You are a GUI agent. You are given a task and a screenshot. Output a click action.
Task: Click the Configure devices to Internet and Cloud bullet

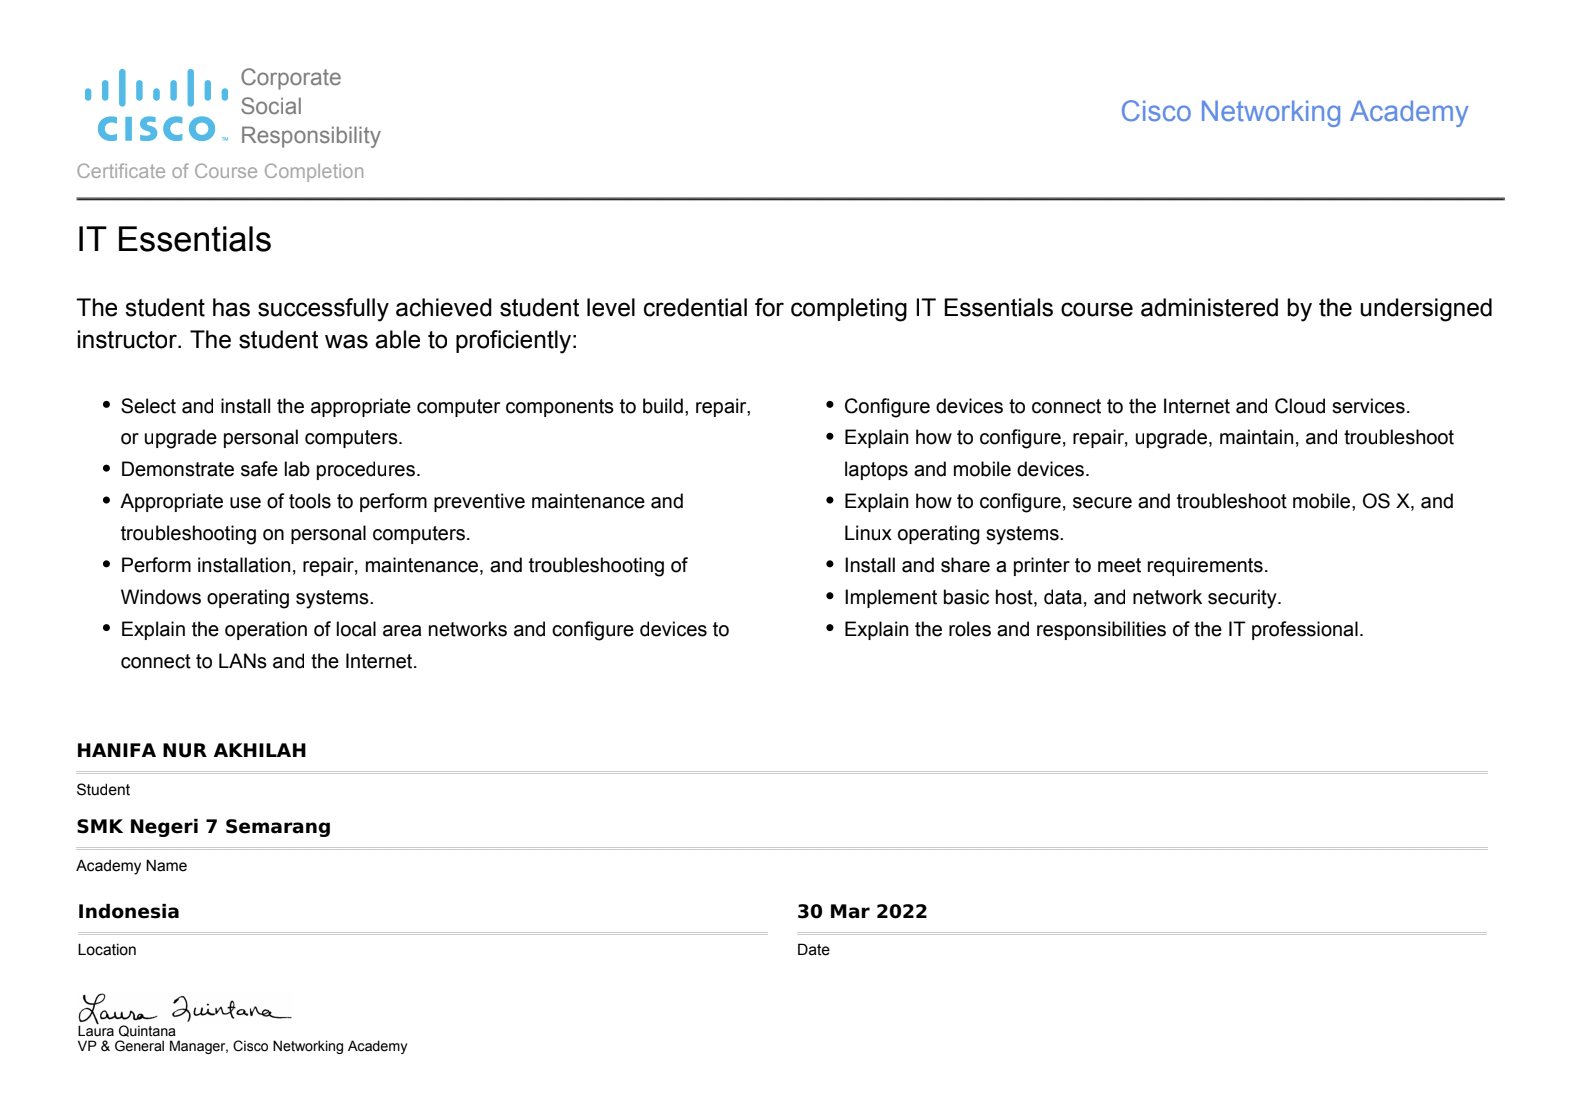(1126, 407)
